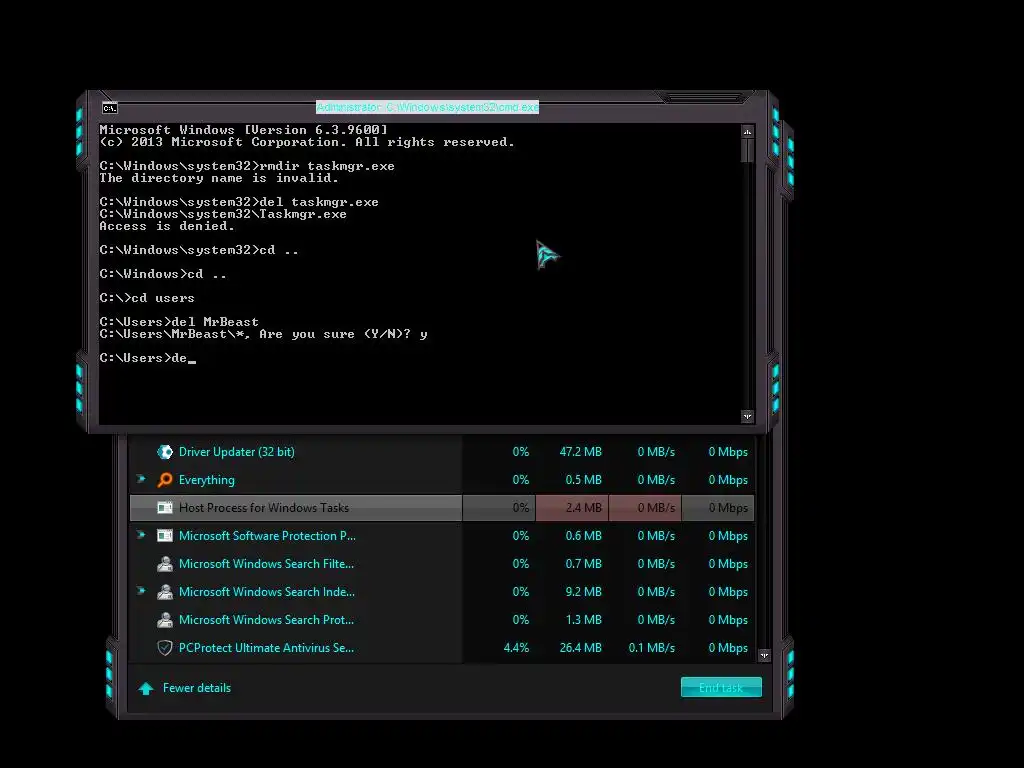Click the 1.3 MB memory value
The width and height of the screenshot is (1024, 768).
(x=583, y=620)
